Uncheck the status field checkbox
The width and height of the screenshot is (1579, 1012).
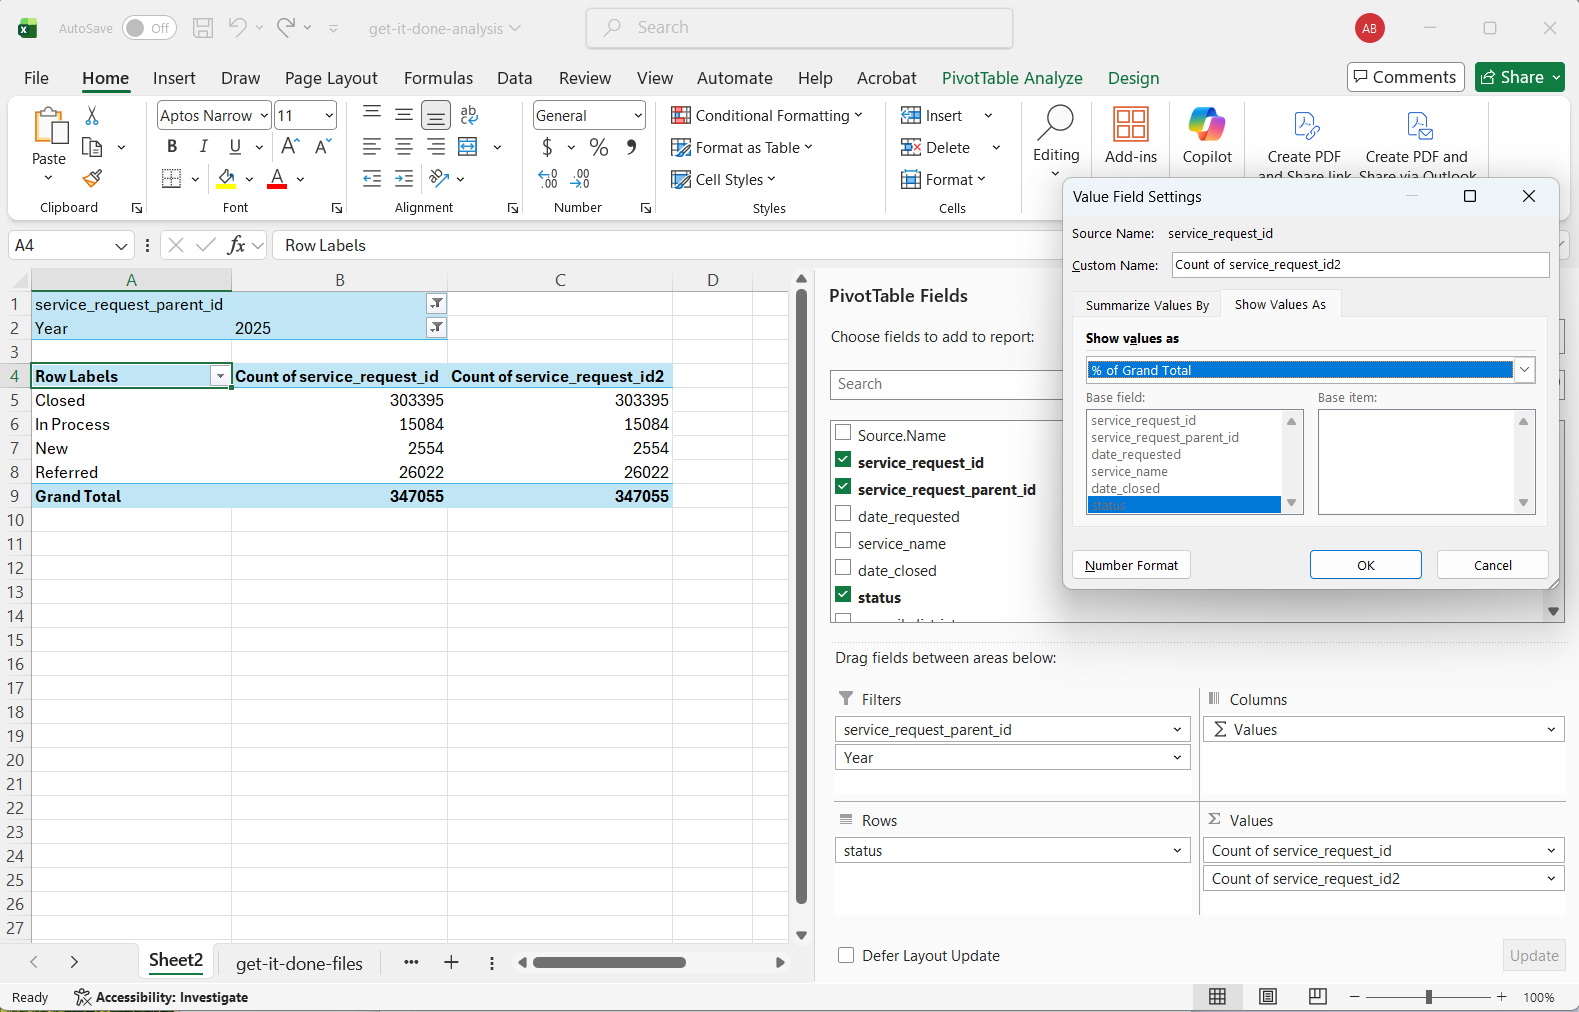(x=843, y=595)
